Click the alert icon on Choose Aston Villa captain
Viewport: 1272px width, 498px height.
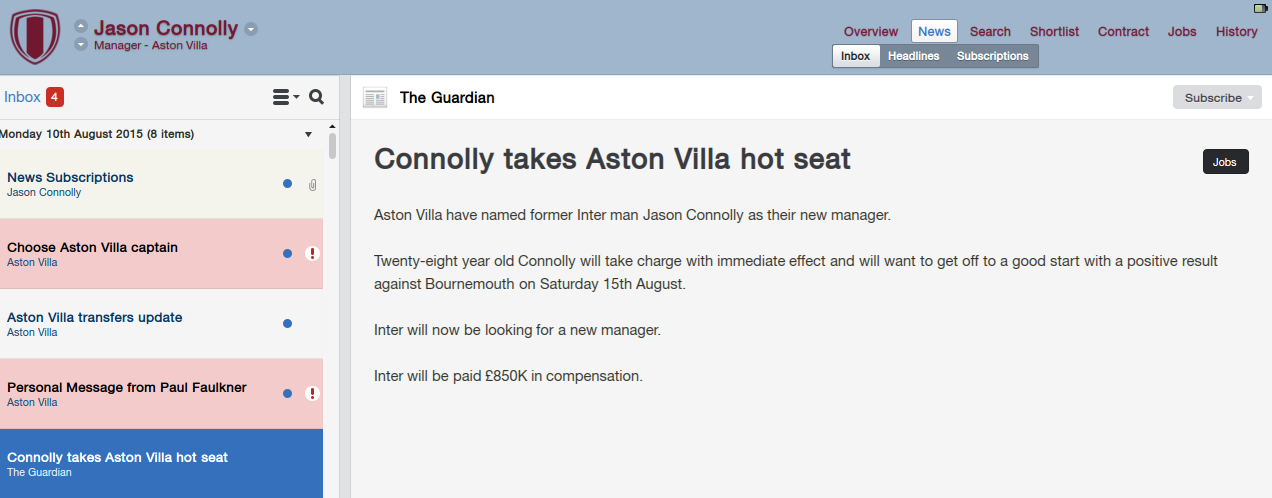click(x=312, y=254)
